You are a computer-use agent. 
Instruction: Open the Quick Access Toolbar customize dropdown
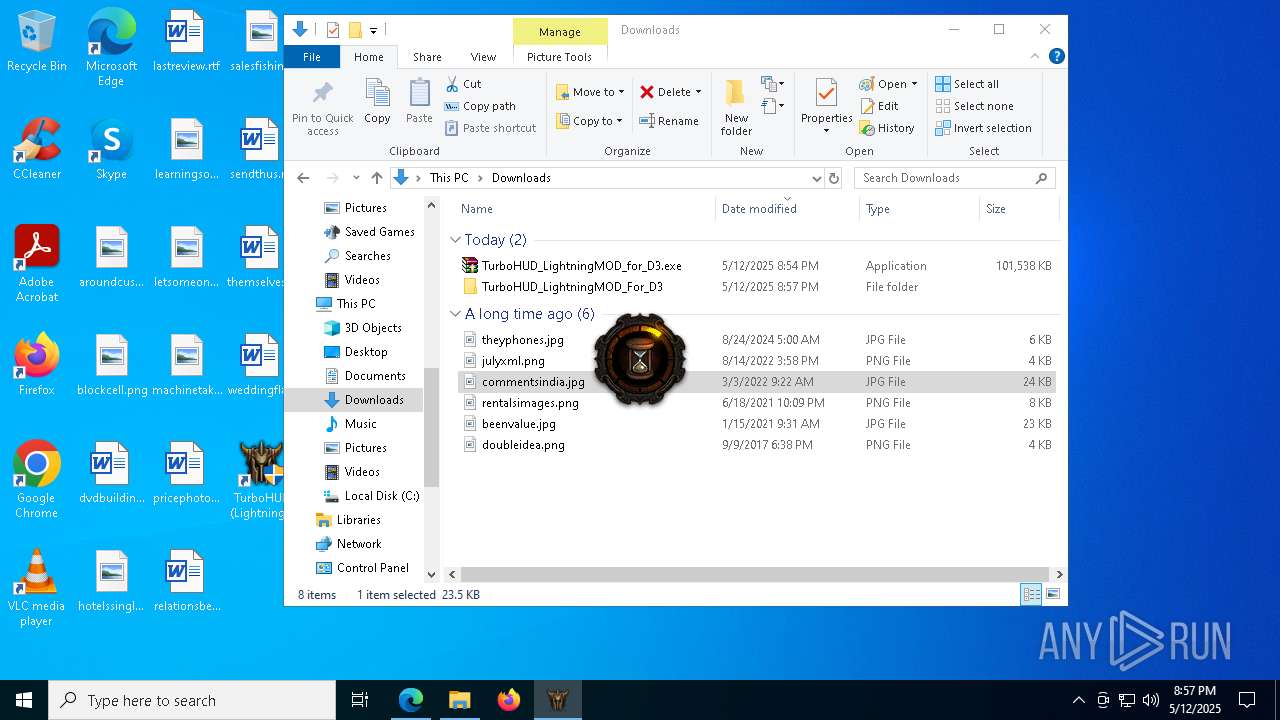click(373, 30)
